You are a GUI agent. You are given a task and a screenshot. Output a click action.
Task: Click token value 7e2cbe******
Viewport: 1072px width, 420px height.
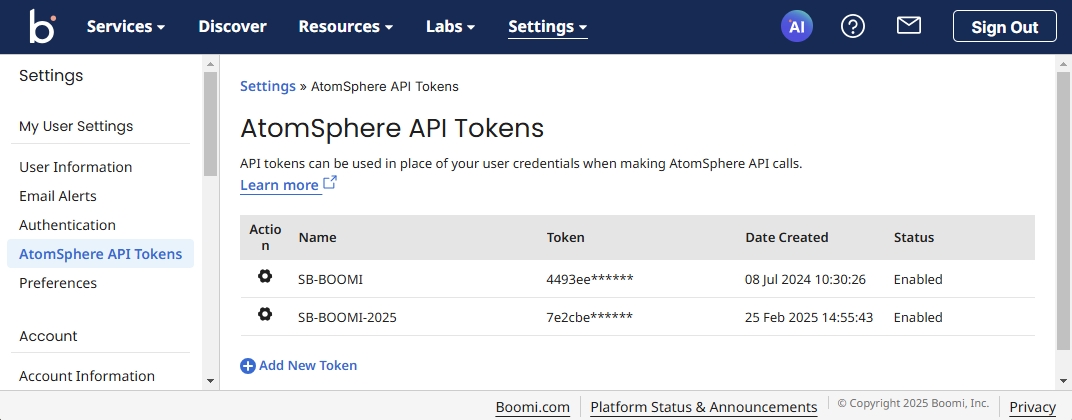pyautogui.click(x=589, y=317)
